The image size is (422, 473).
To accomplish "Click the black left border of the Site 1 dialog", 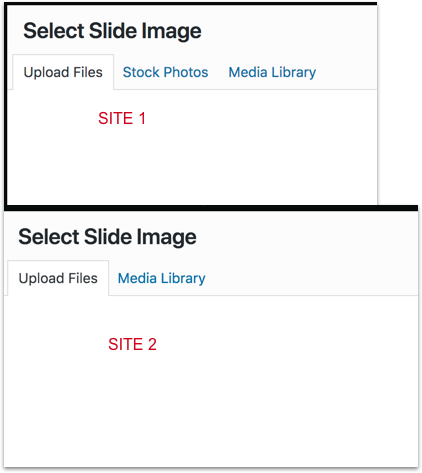I will click(6, 105).
